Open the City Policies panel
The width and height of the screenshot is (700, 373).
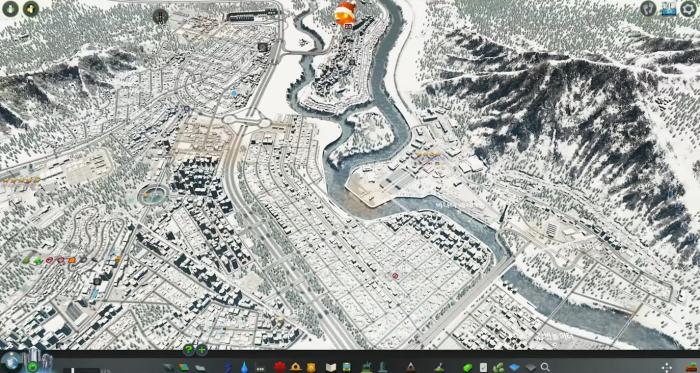click(483, 367)
